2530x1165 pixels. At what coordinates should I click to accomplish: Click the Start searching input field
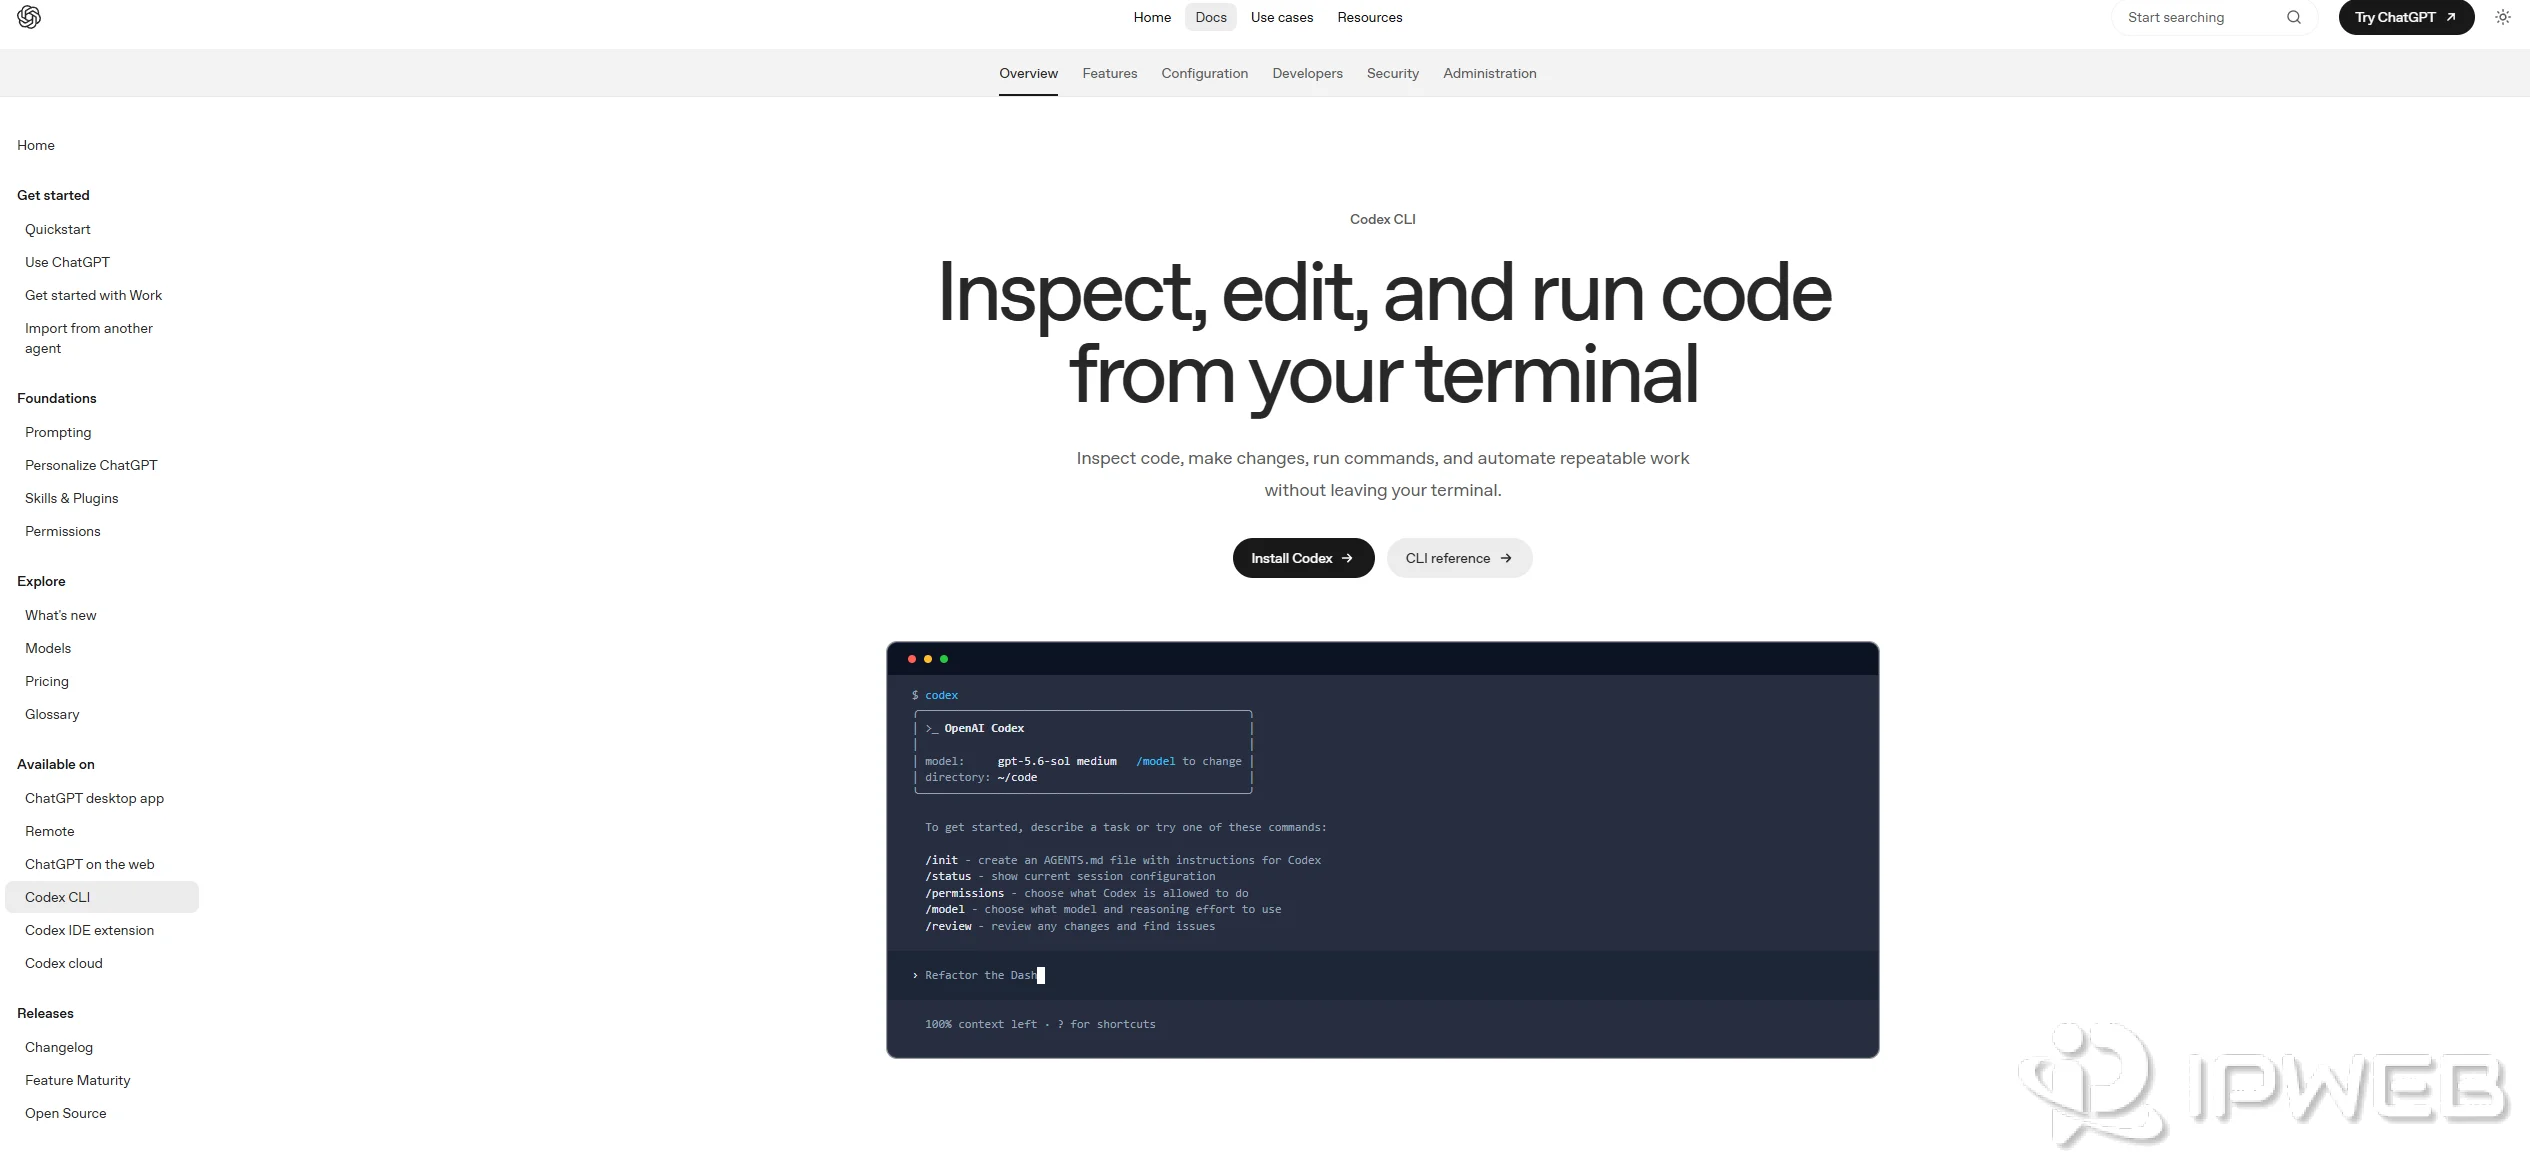pos(2213,17)
